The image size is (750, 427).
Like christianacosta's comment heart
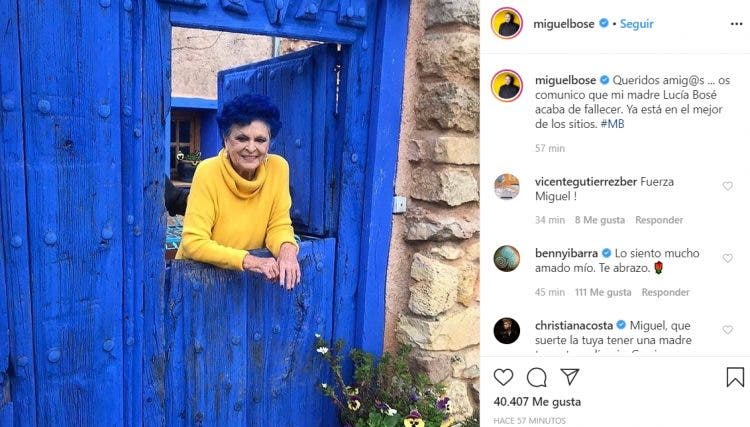(x=728, y=330)
